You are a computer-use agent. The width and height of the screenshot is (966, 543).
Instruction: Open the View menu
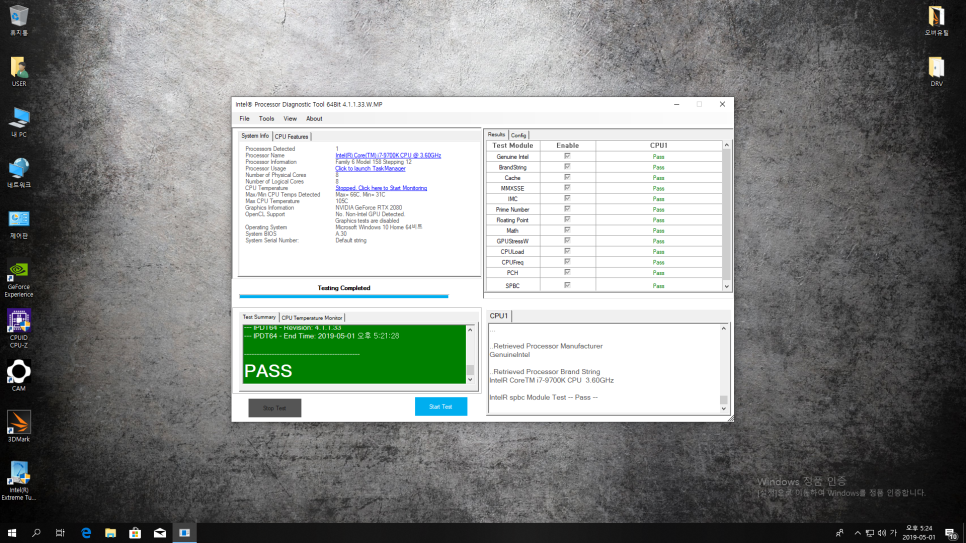click(x=290, y=119)
